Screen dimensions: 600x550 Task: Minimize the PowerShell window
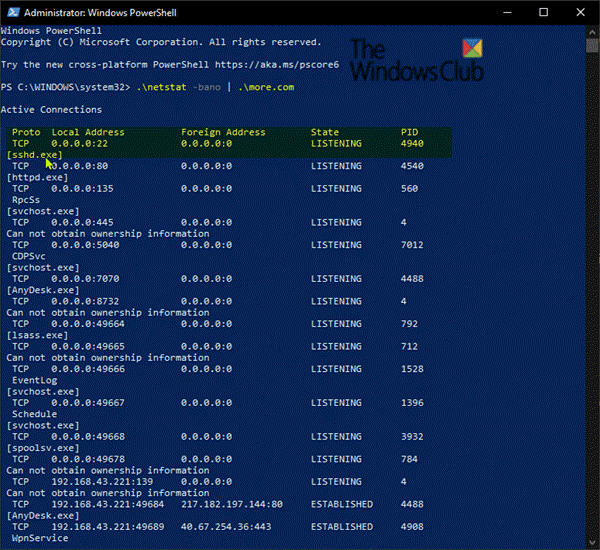click(x=507, y=13)
